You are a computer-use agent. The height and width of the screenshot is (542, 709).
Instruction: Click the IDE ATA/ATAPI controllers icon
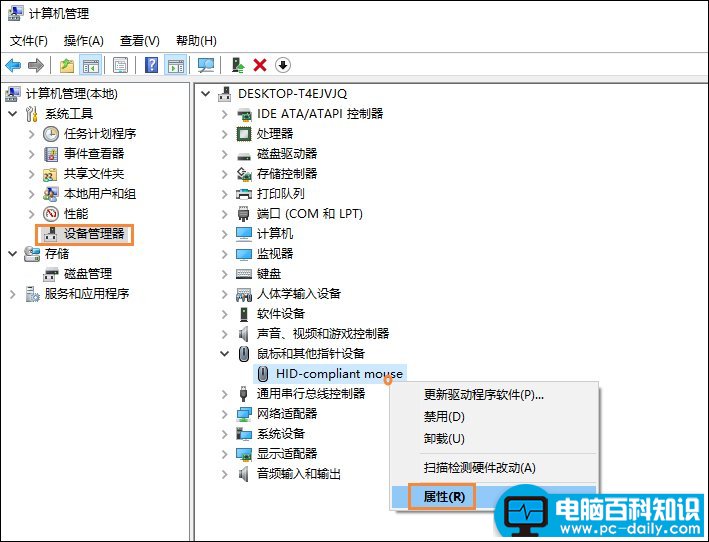tap(244, 114)
